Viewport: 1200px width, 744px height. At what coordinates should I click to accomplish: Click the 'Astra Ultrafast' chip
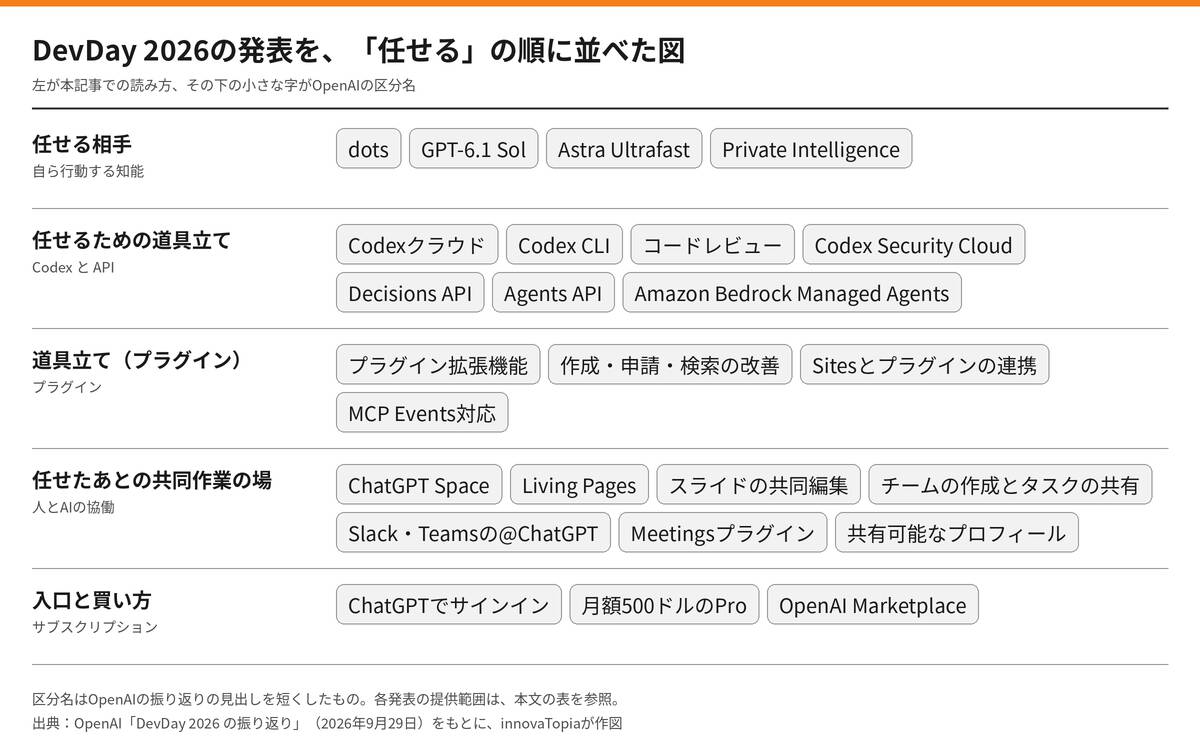click(624, 149)
